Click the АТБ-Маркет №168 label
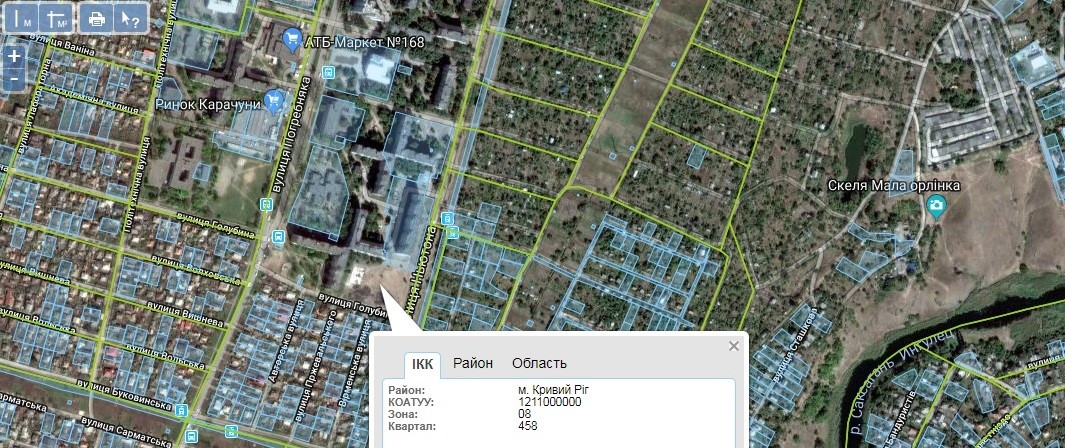This screenshot has width=1065, height=448. pyautogui.click(x=366, y=42)
